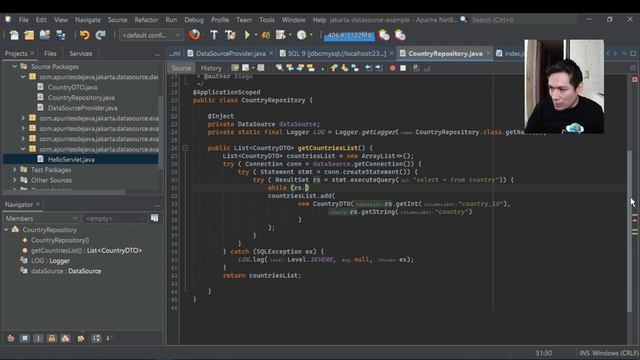Click the Profile Project icon

302,36
